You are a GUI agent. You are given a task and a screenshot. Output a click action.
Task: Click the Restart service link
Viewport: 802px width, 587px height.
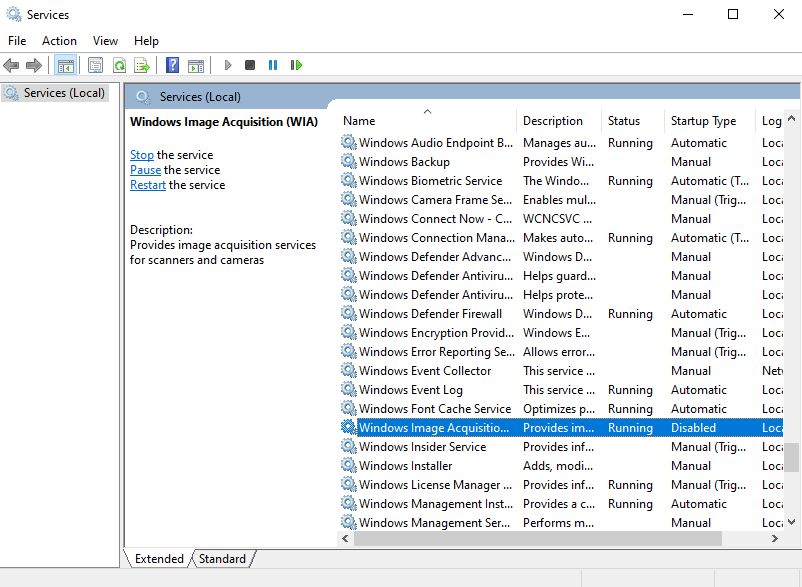pyautogui.click(x=148, y=184)
